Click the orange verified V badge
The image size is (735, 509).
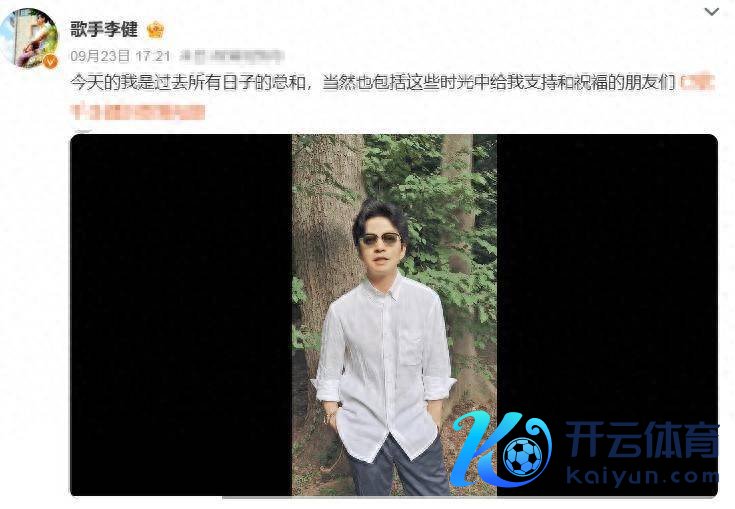(x=50, y=61)
